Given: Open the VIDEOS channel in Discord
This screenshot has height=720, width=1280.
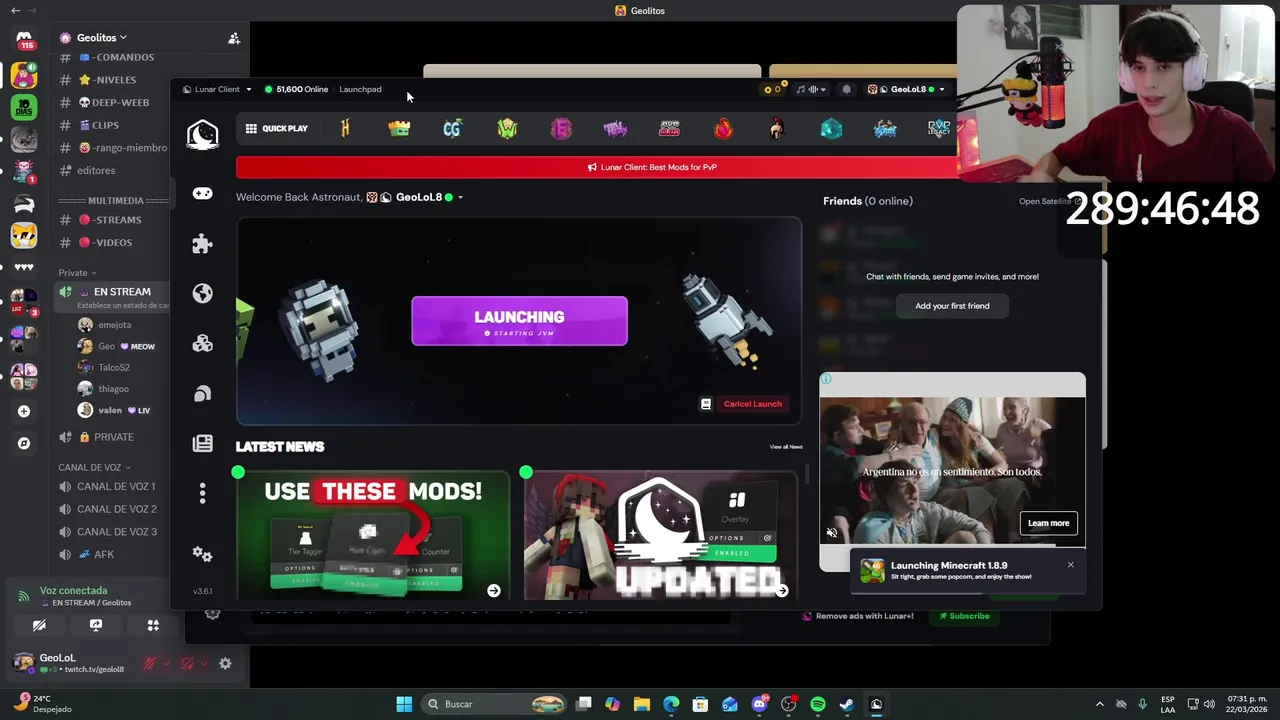Looking at the screenshot, I should (x=110, y=242).
